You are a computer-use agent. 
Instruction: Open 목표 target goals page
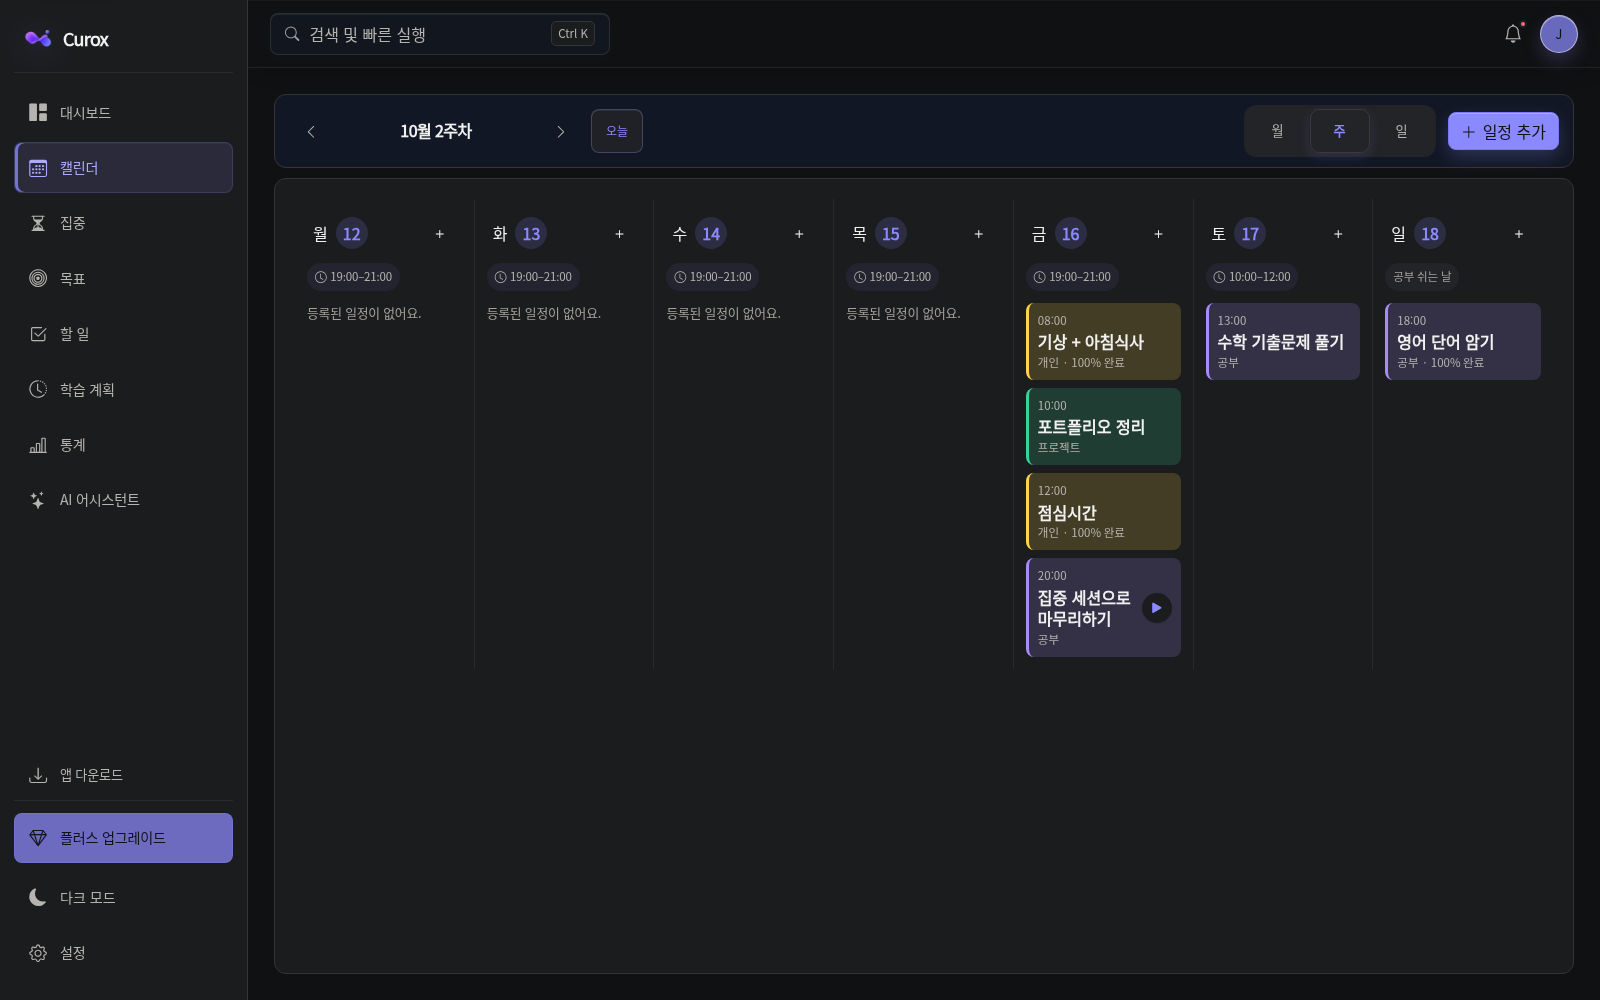(123, 278)
